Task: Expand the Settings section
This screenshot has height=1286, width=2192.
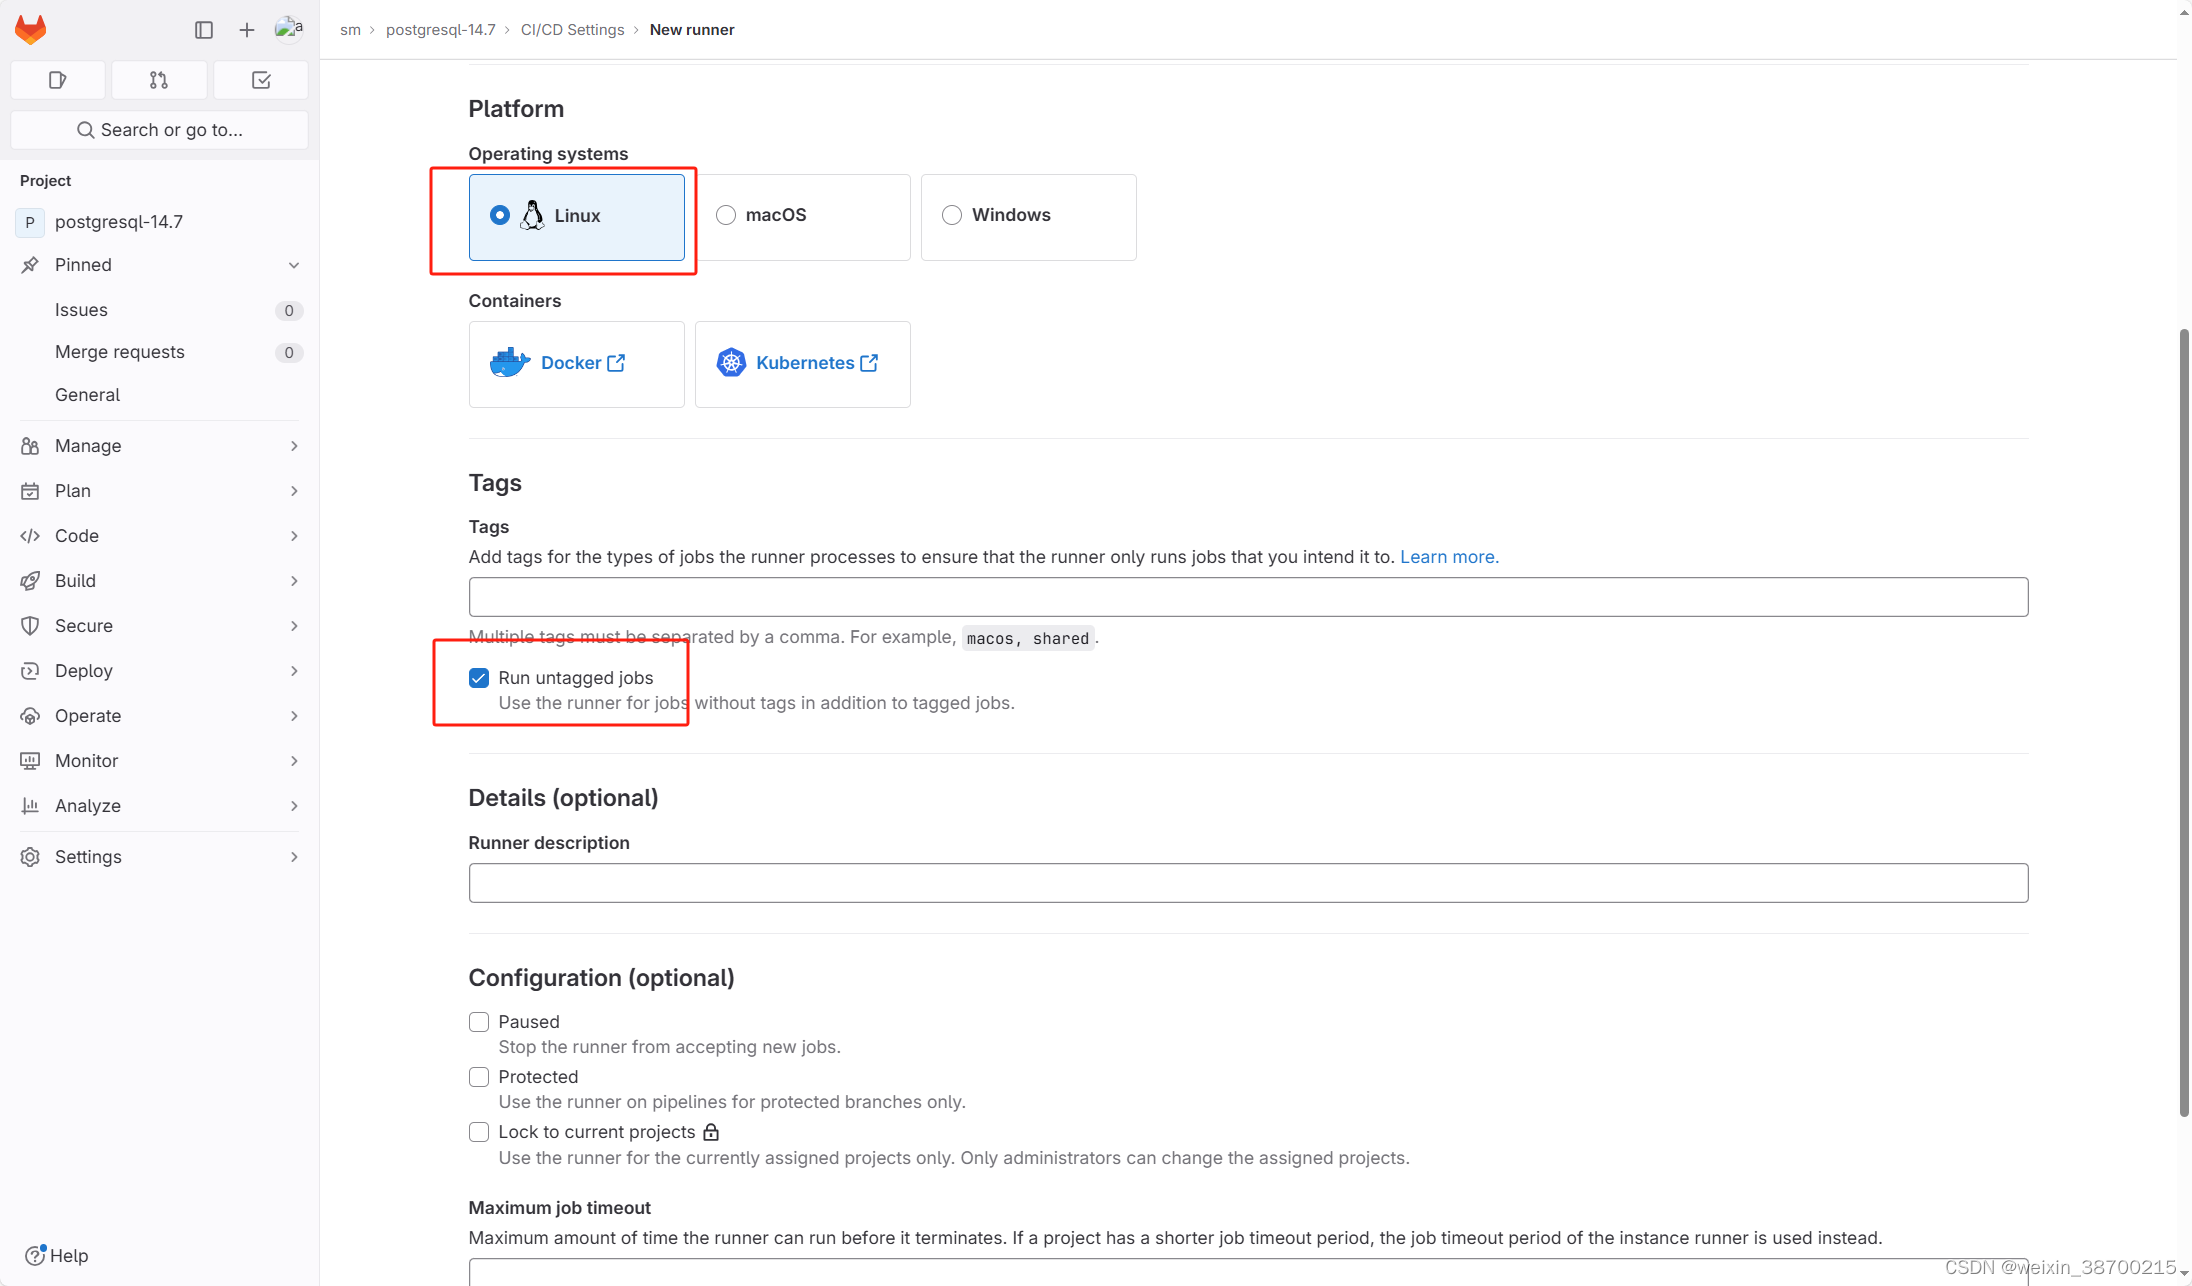Action: coord(293,857)
